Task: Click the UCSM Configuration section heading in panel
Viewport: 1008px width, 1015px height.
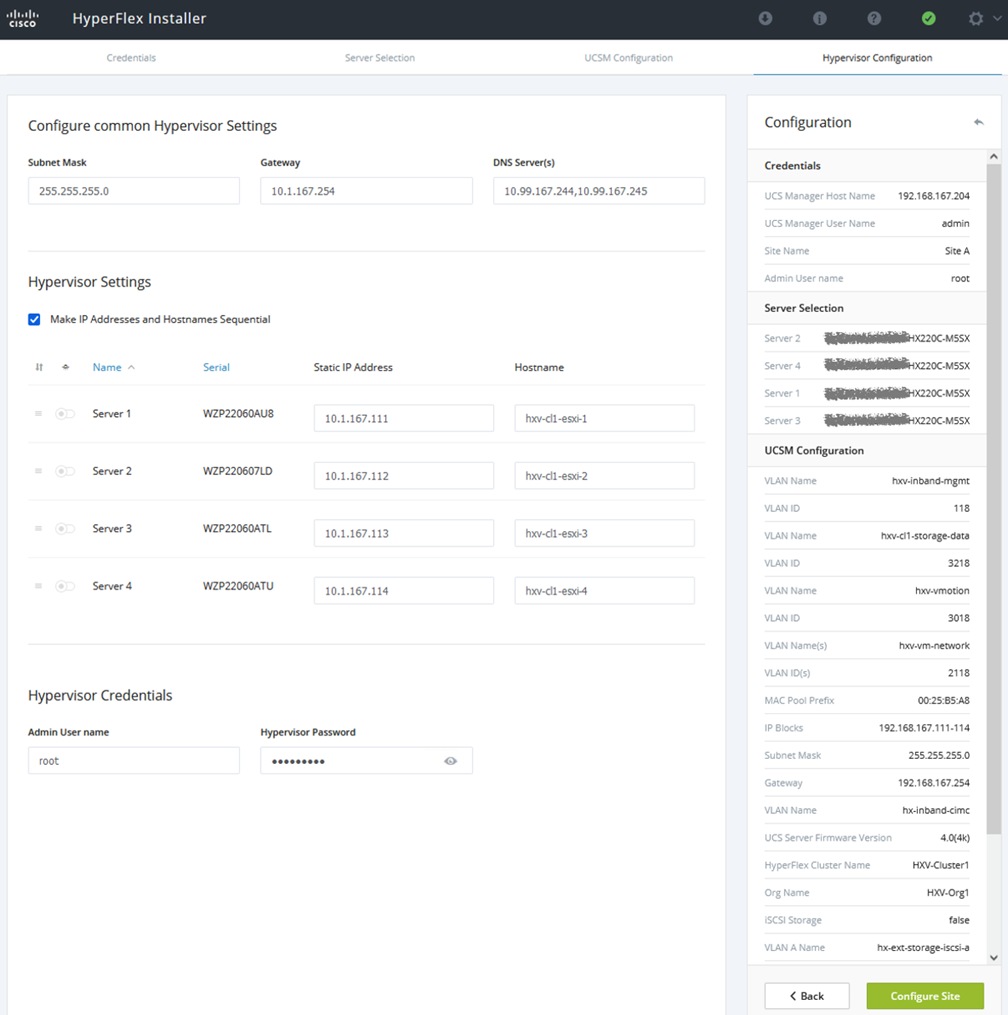Action: (x=814, y=451)
